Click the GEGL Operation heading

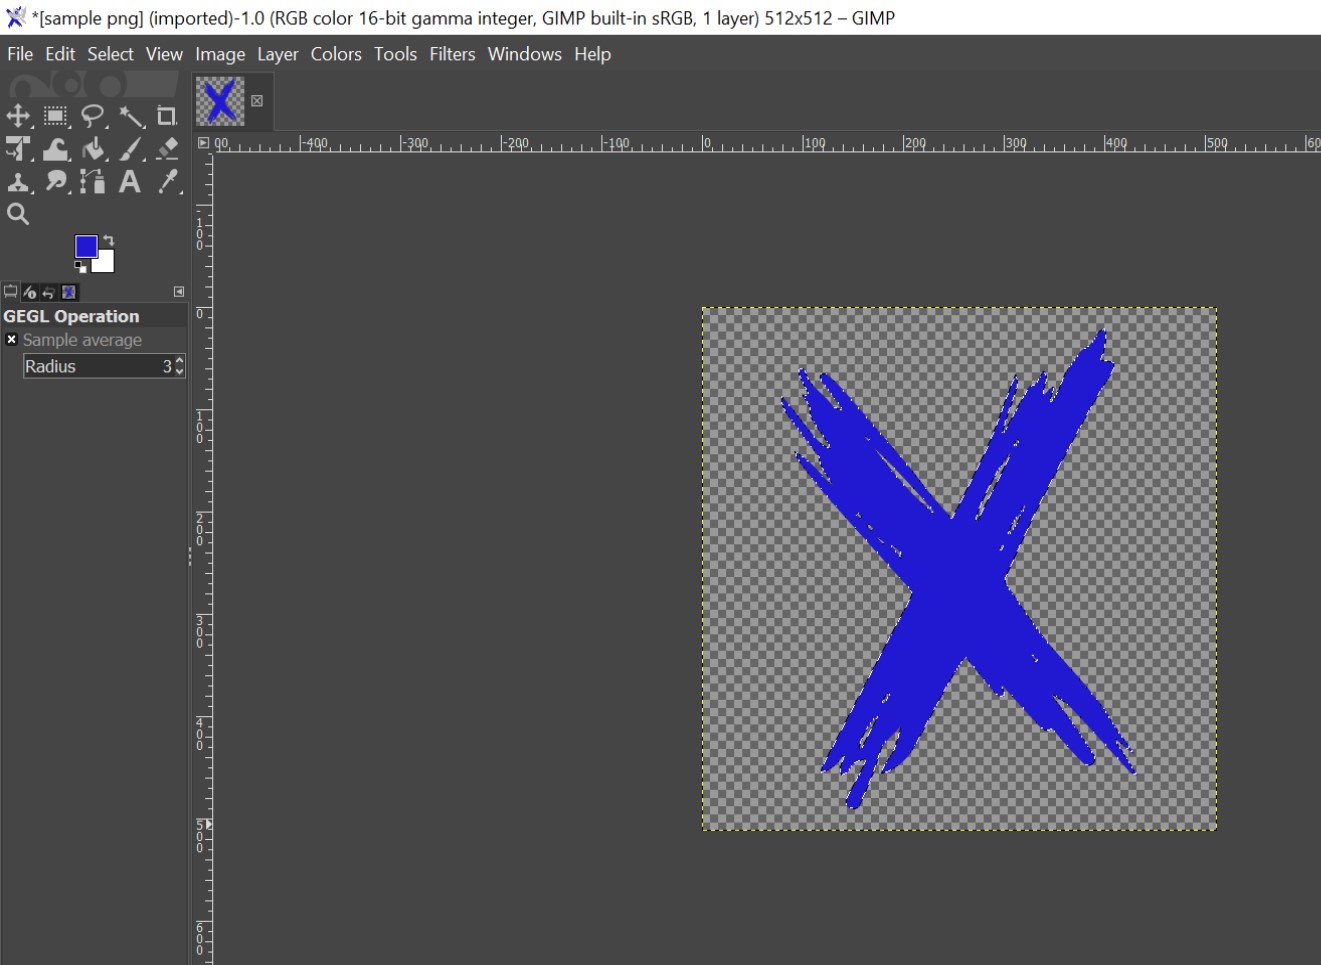[x=71, y=316]
